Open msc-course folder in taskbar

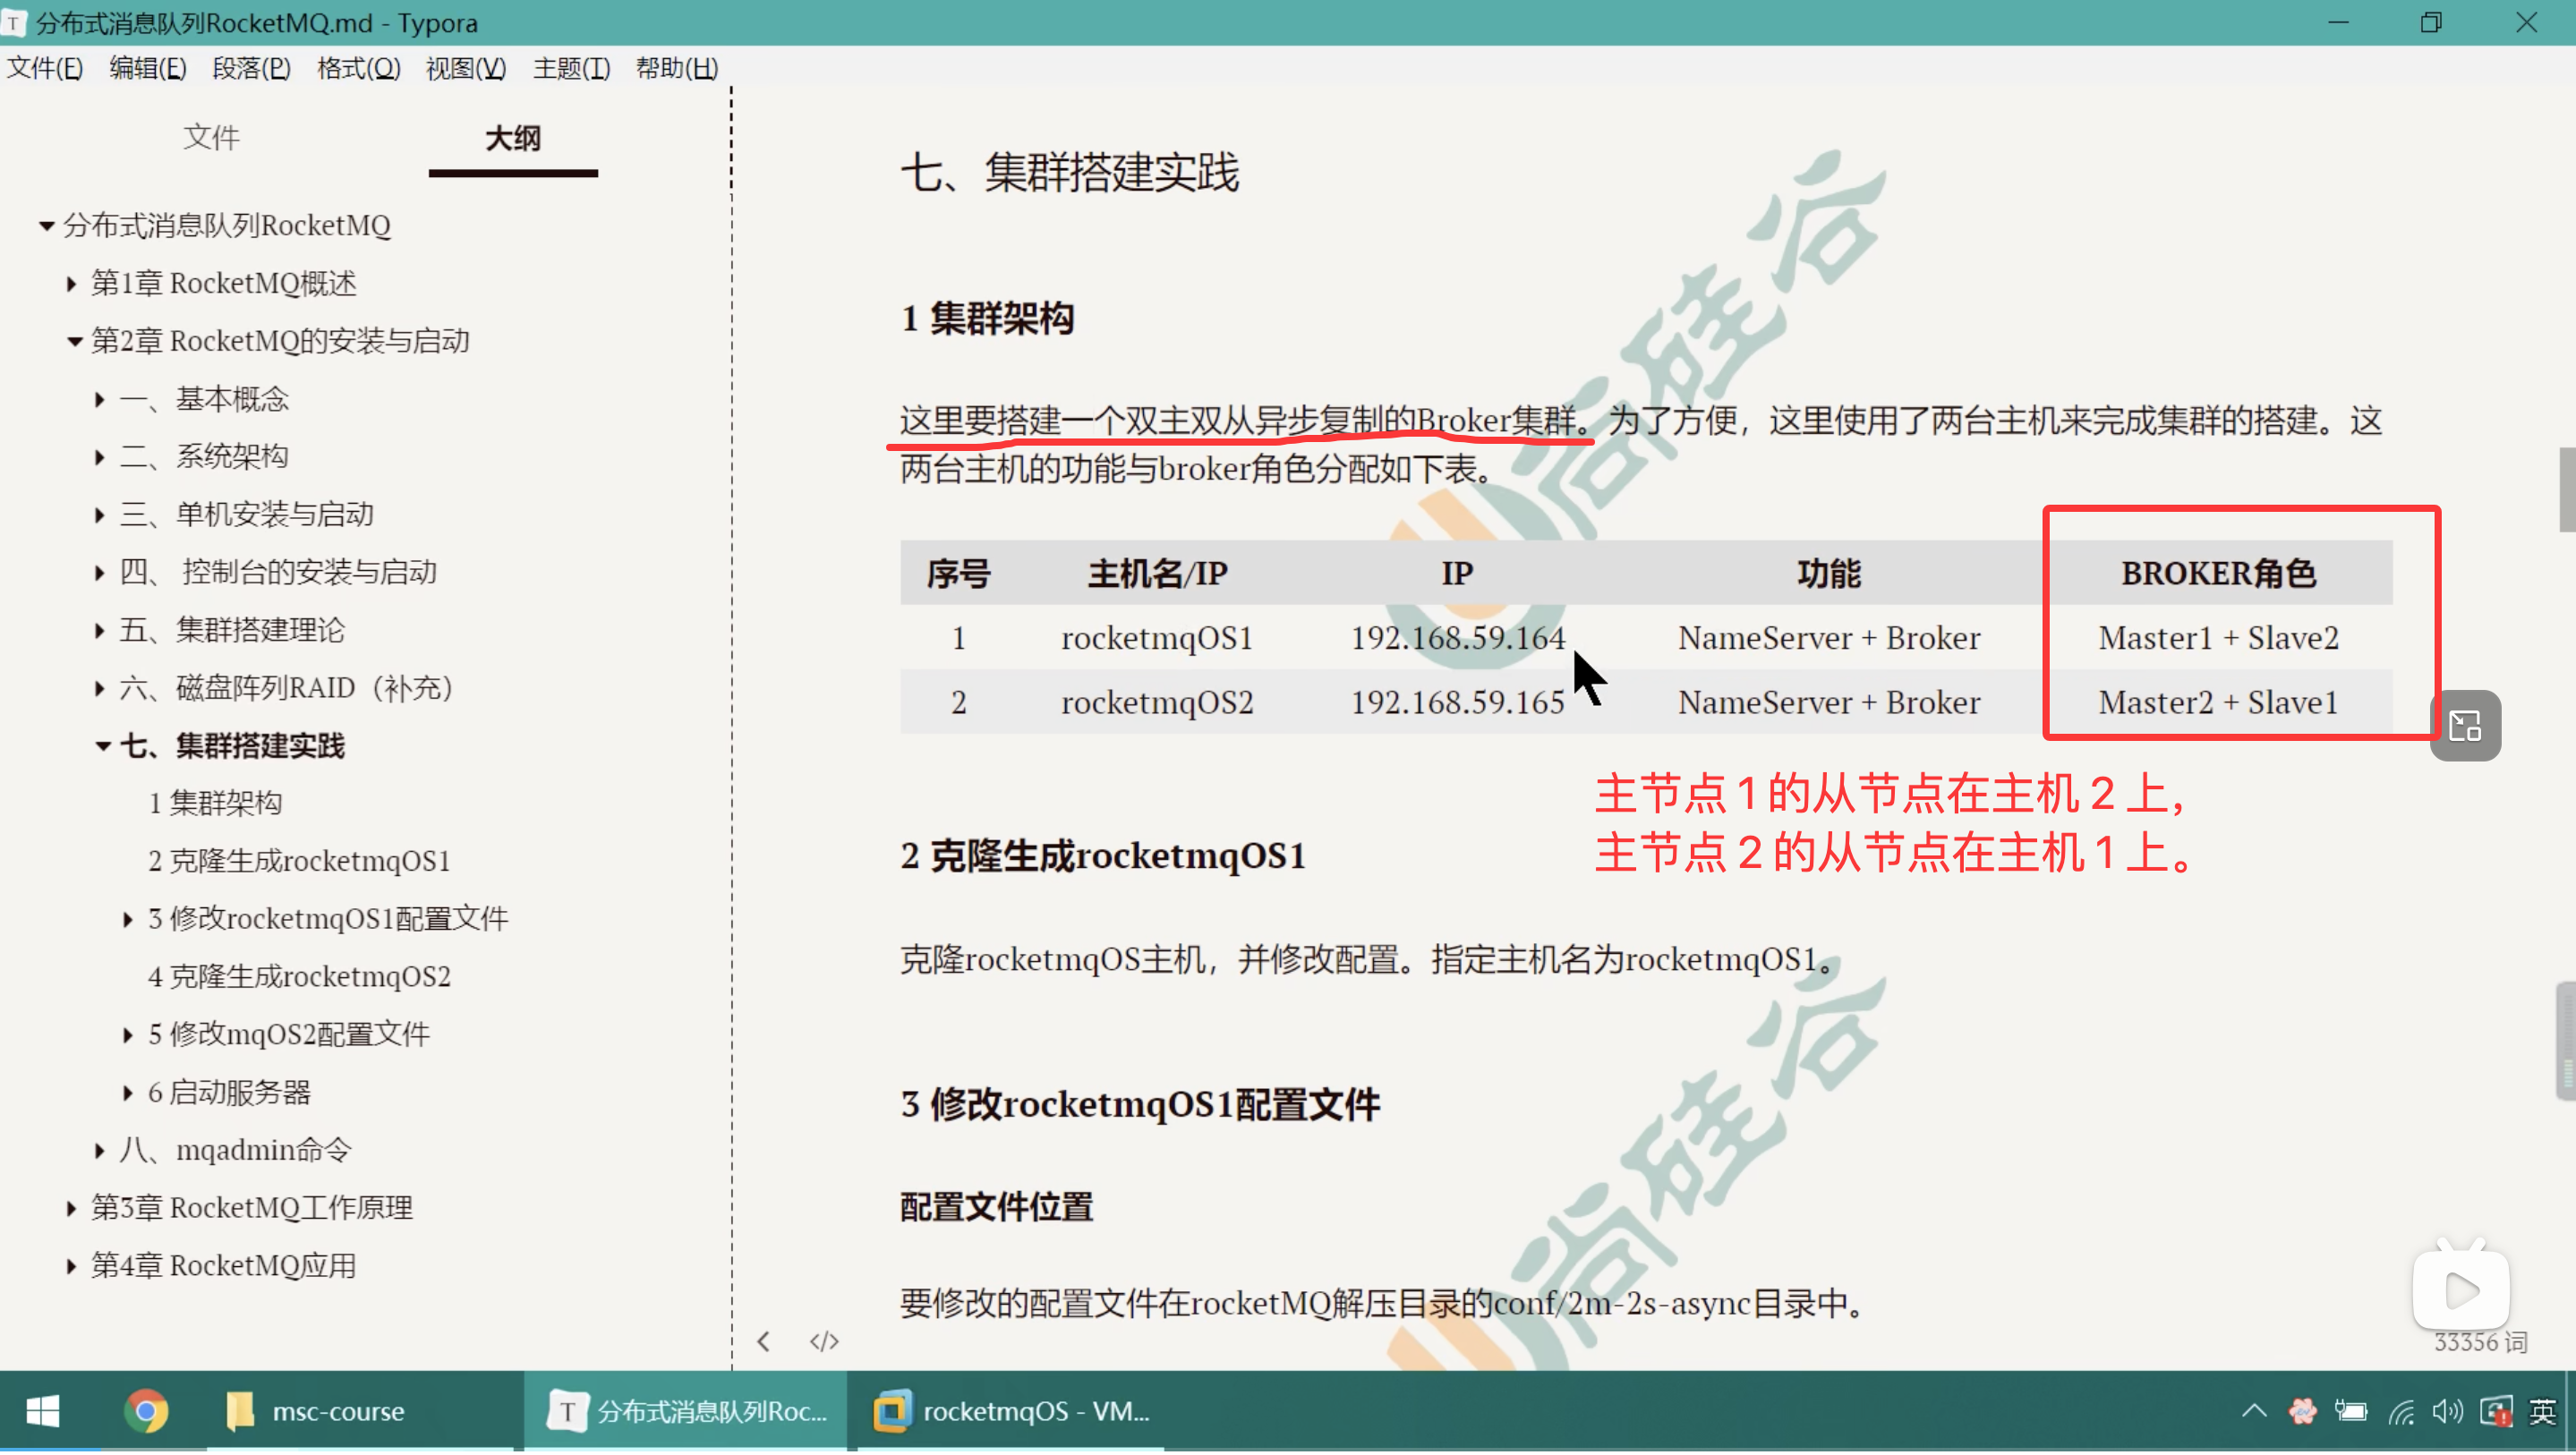[316, 1411]
